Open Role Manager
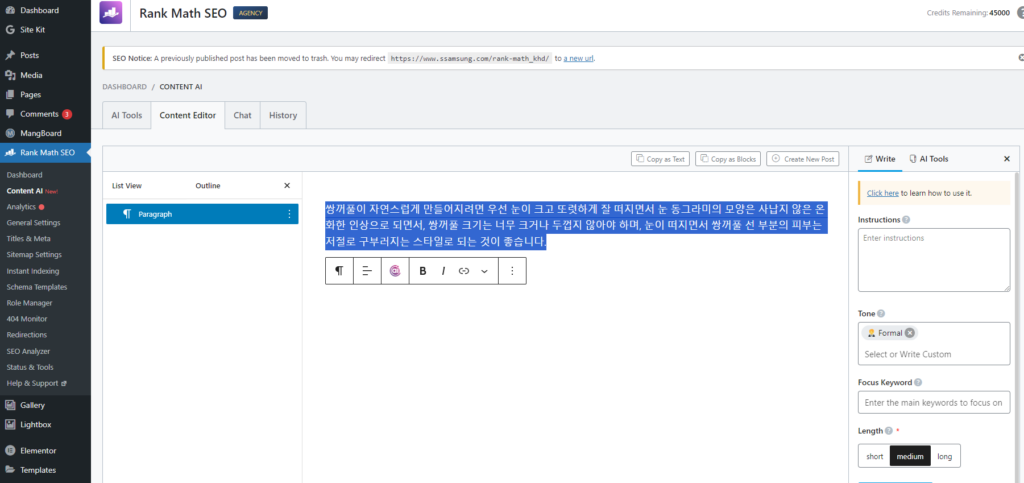Screen dimensions: 1024x483 29,303
